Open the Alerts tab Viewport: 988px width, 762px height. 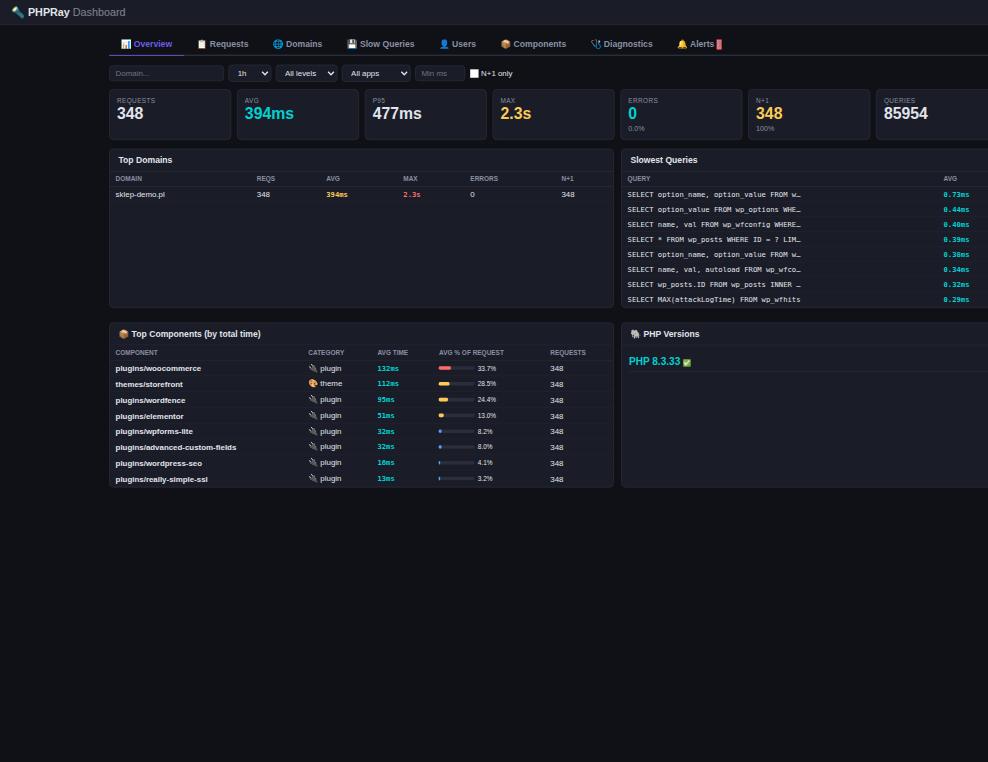699,44
